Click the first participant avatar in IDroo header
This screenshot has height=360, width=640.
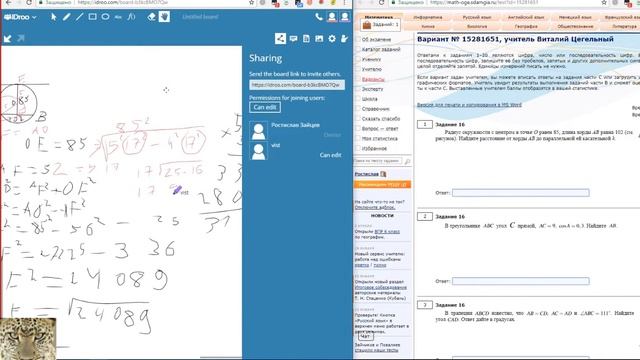point(332,17)
